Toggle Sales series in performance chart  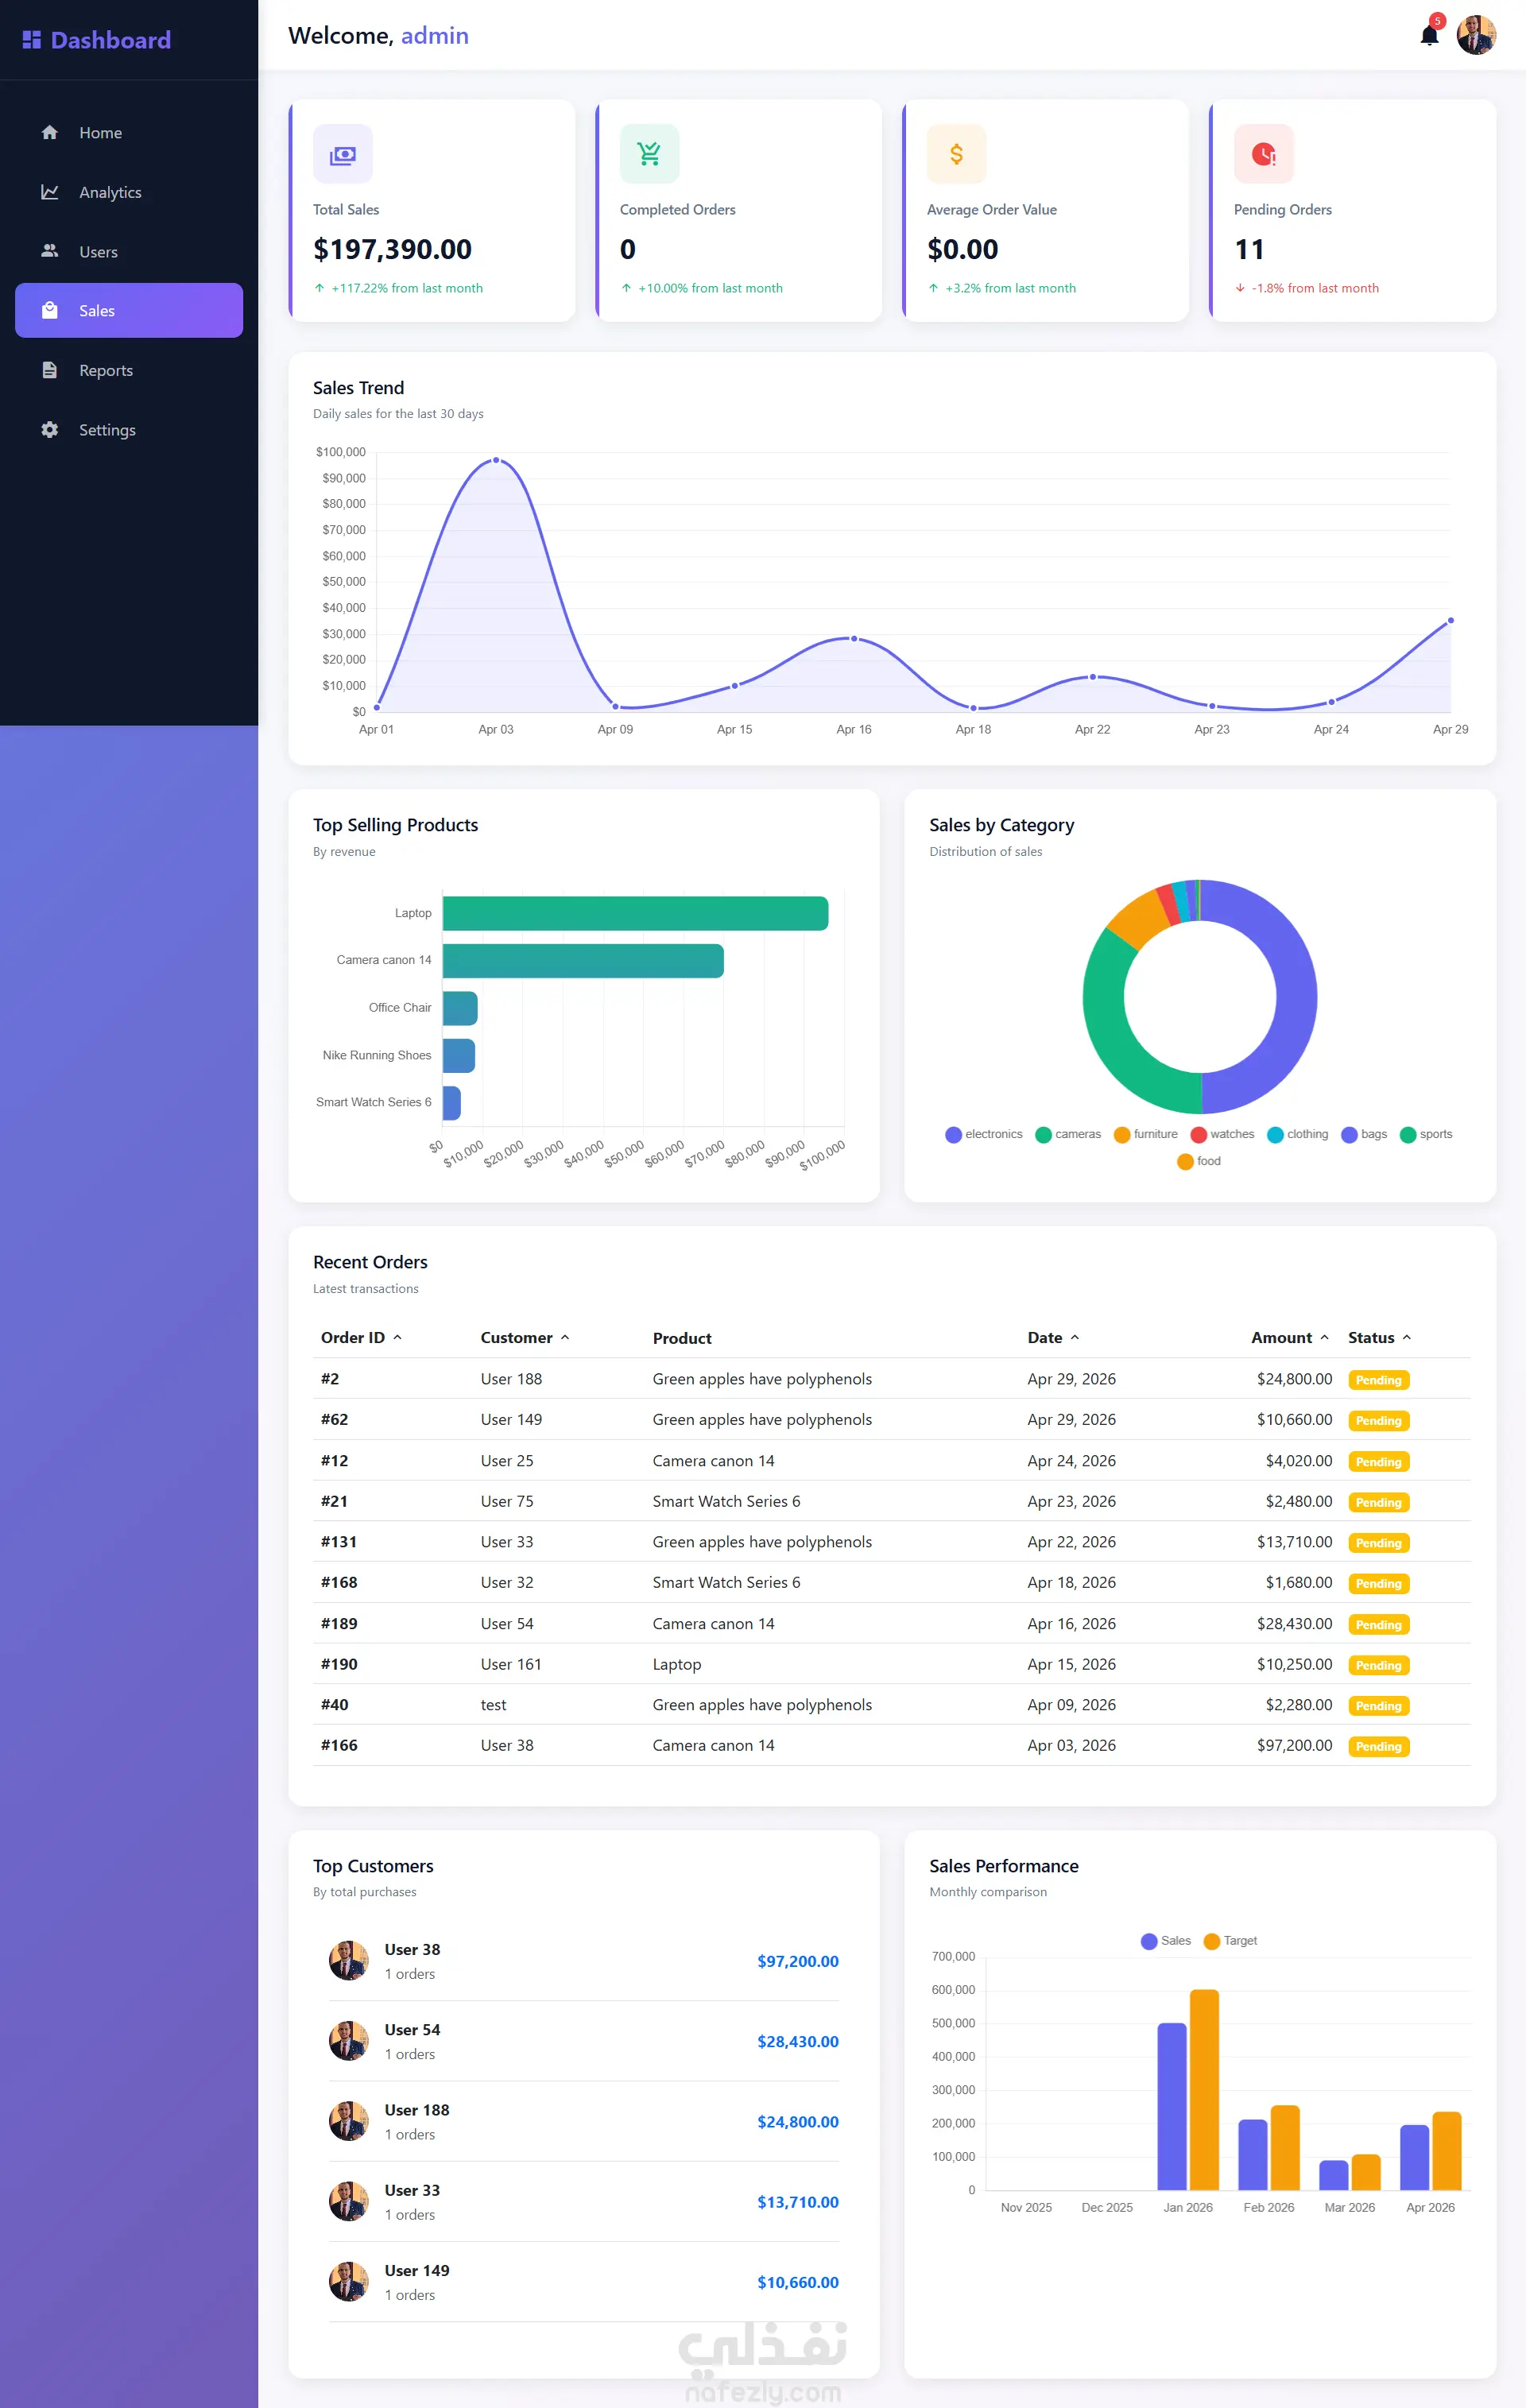(x=1166, y=1941)
